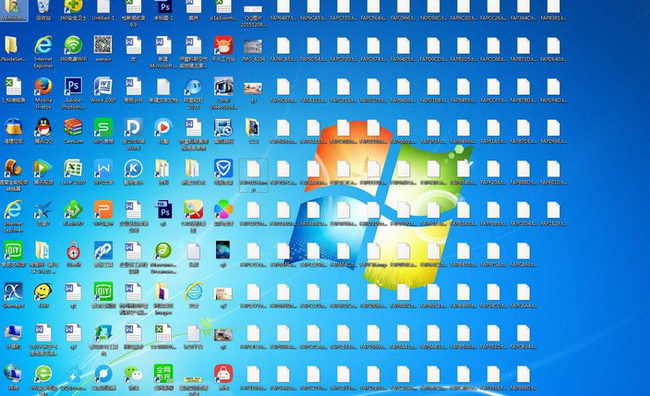Select the WeChat green chat bubbles icon

coord(133,374)
